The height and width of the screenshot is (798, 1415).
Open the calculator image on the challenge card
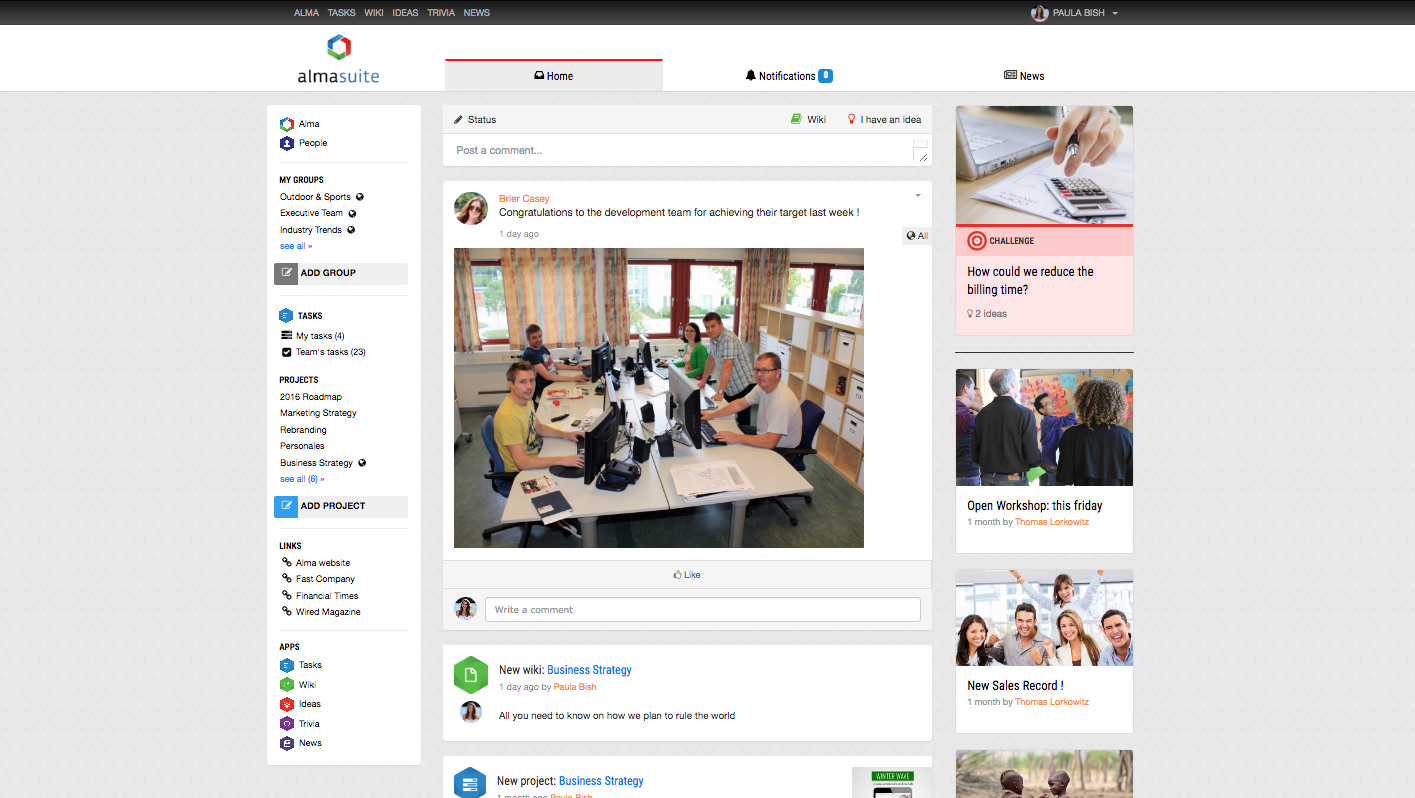tap(1044, 165)
